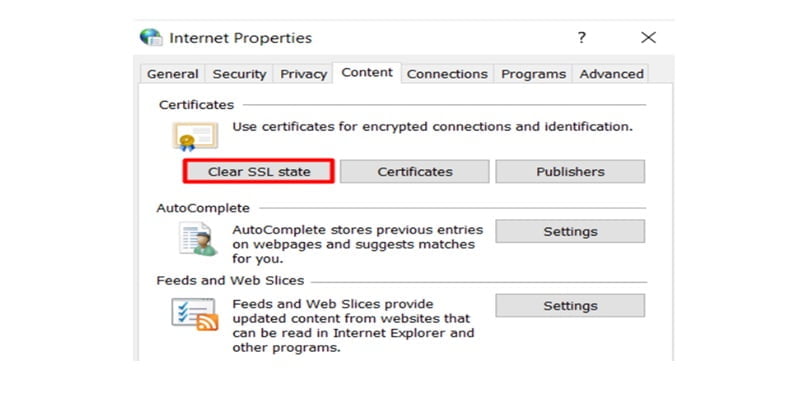Close the Internet Properties dialog
800x413 pixels.
tap(648, 37)
